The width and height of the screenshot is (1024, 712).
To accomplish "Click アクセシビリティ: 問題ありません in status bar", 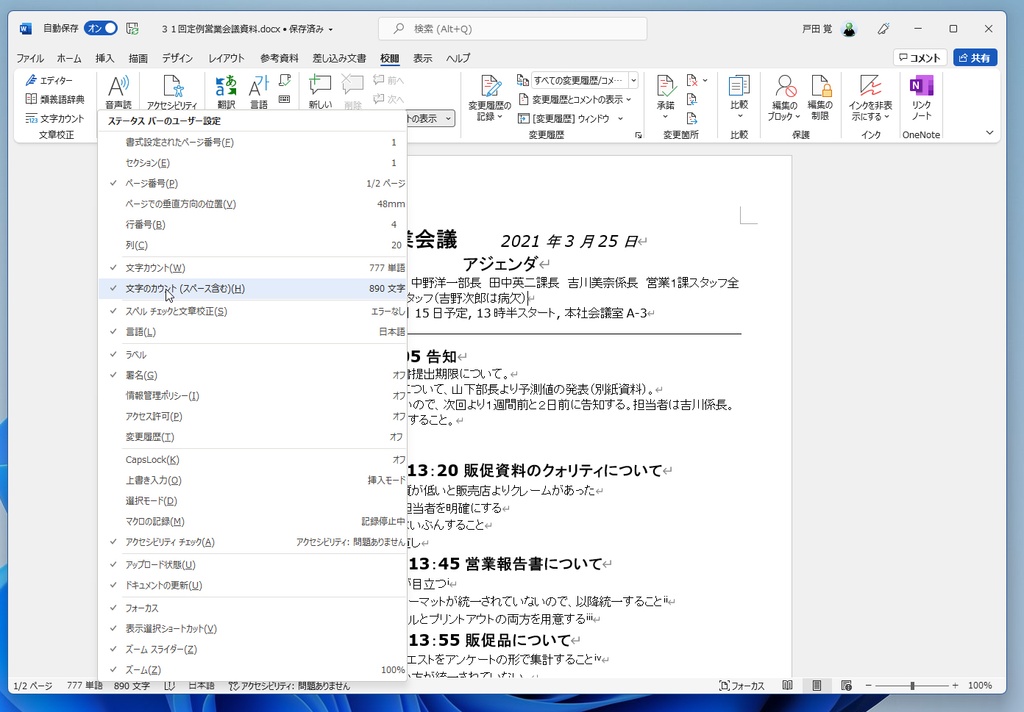I will pyautogui.click(x=289, y=686).
